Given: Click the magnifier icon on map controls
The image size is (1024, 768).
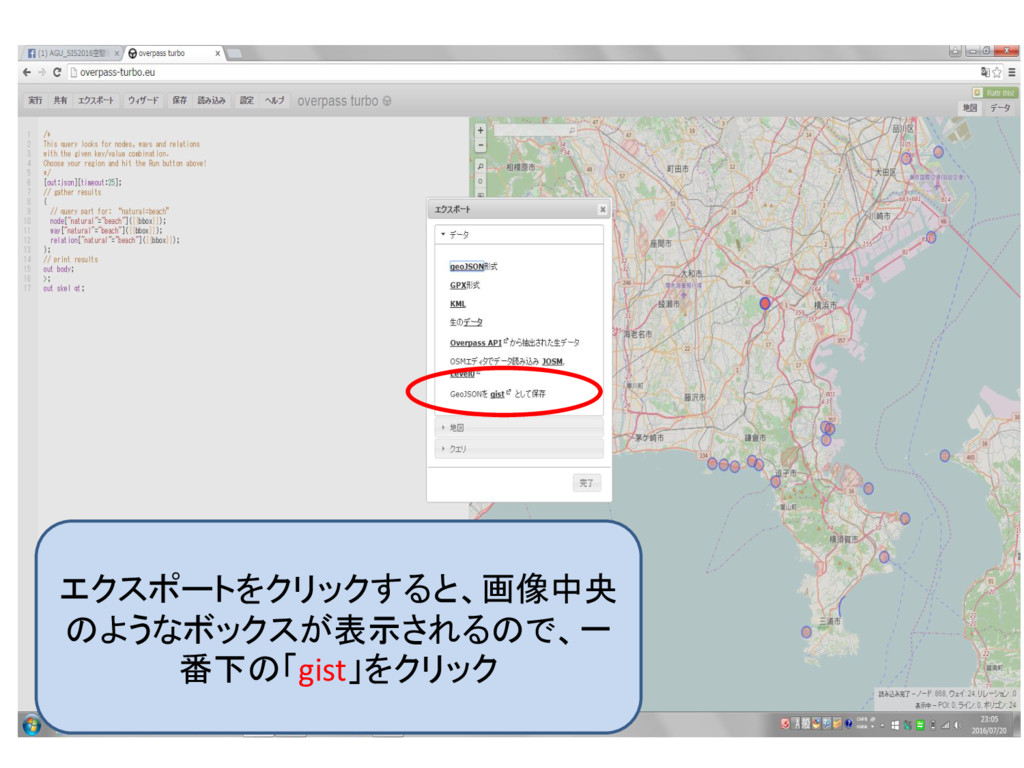Looking at the screenshot, I should (480, 166).
